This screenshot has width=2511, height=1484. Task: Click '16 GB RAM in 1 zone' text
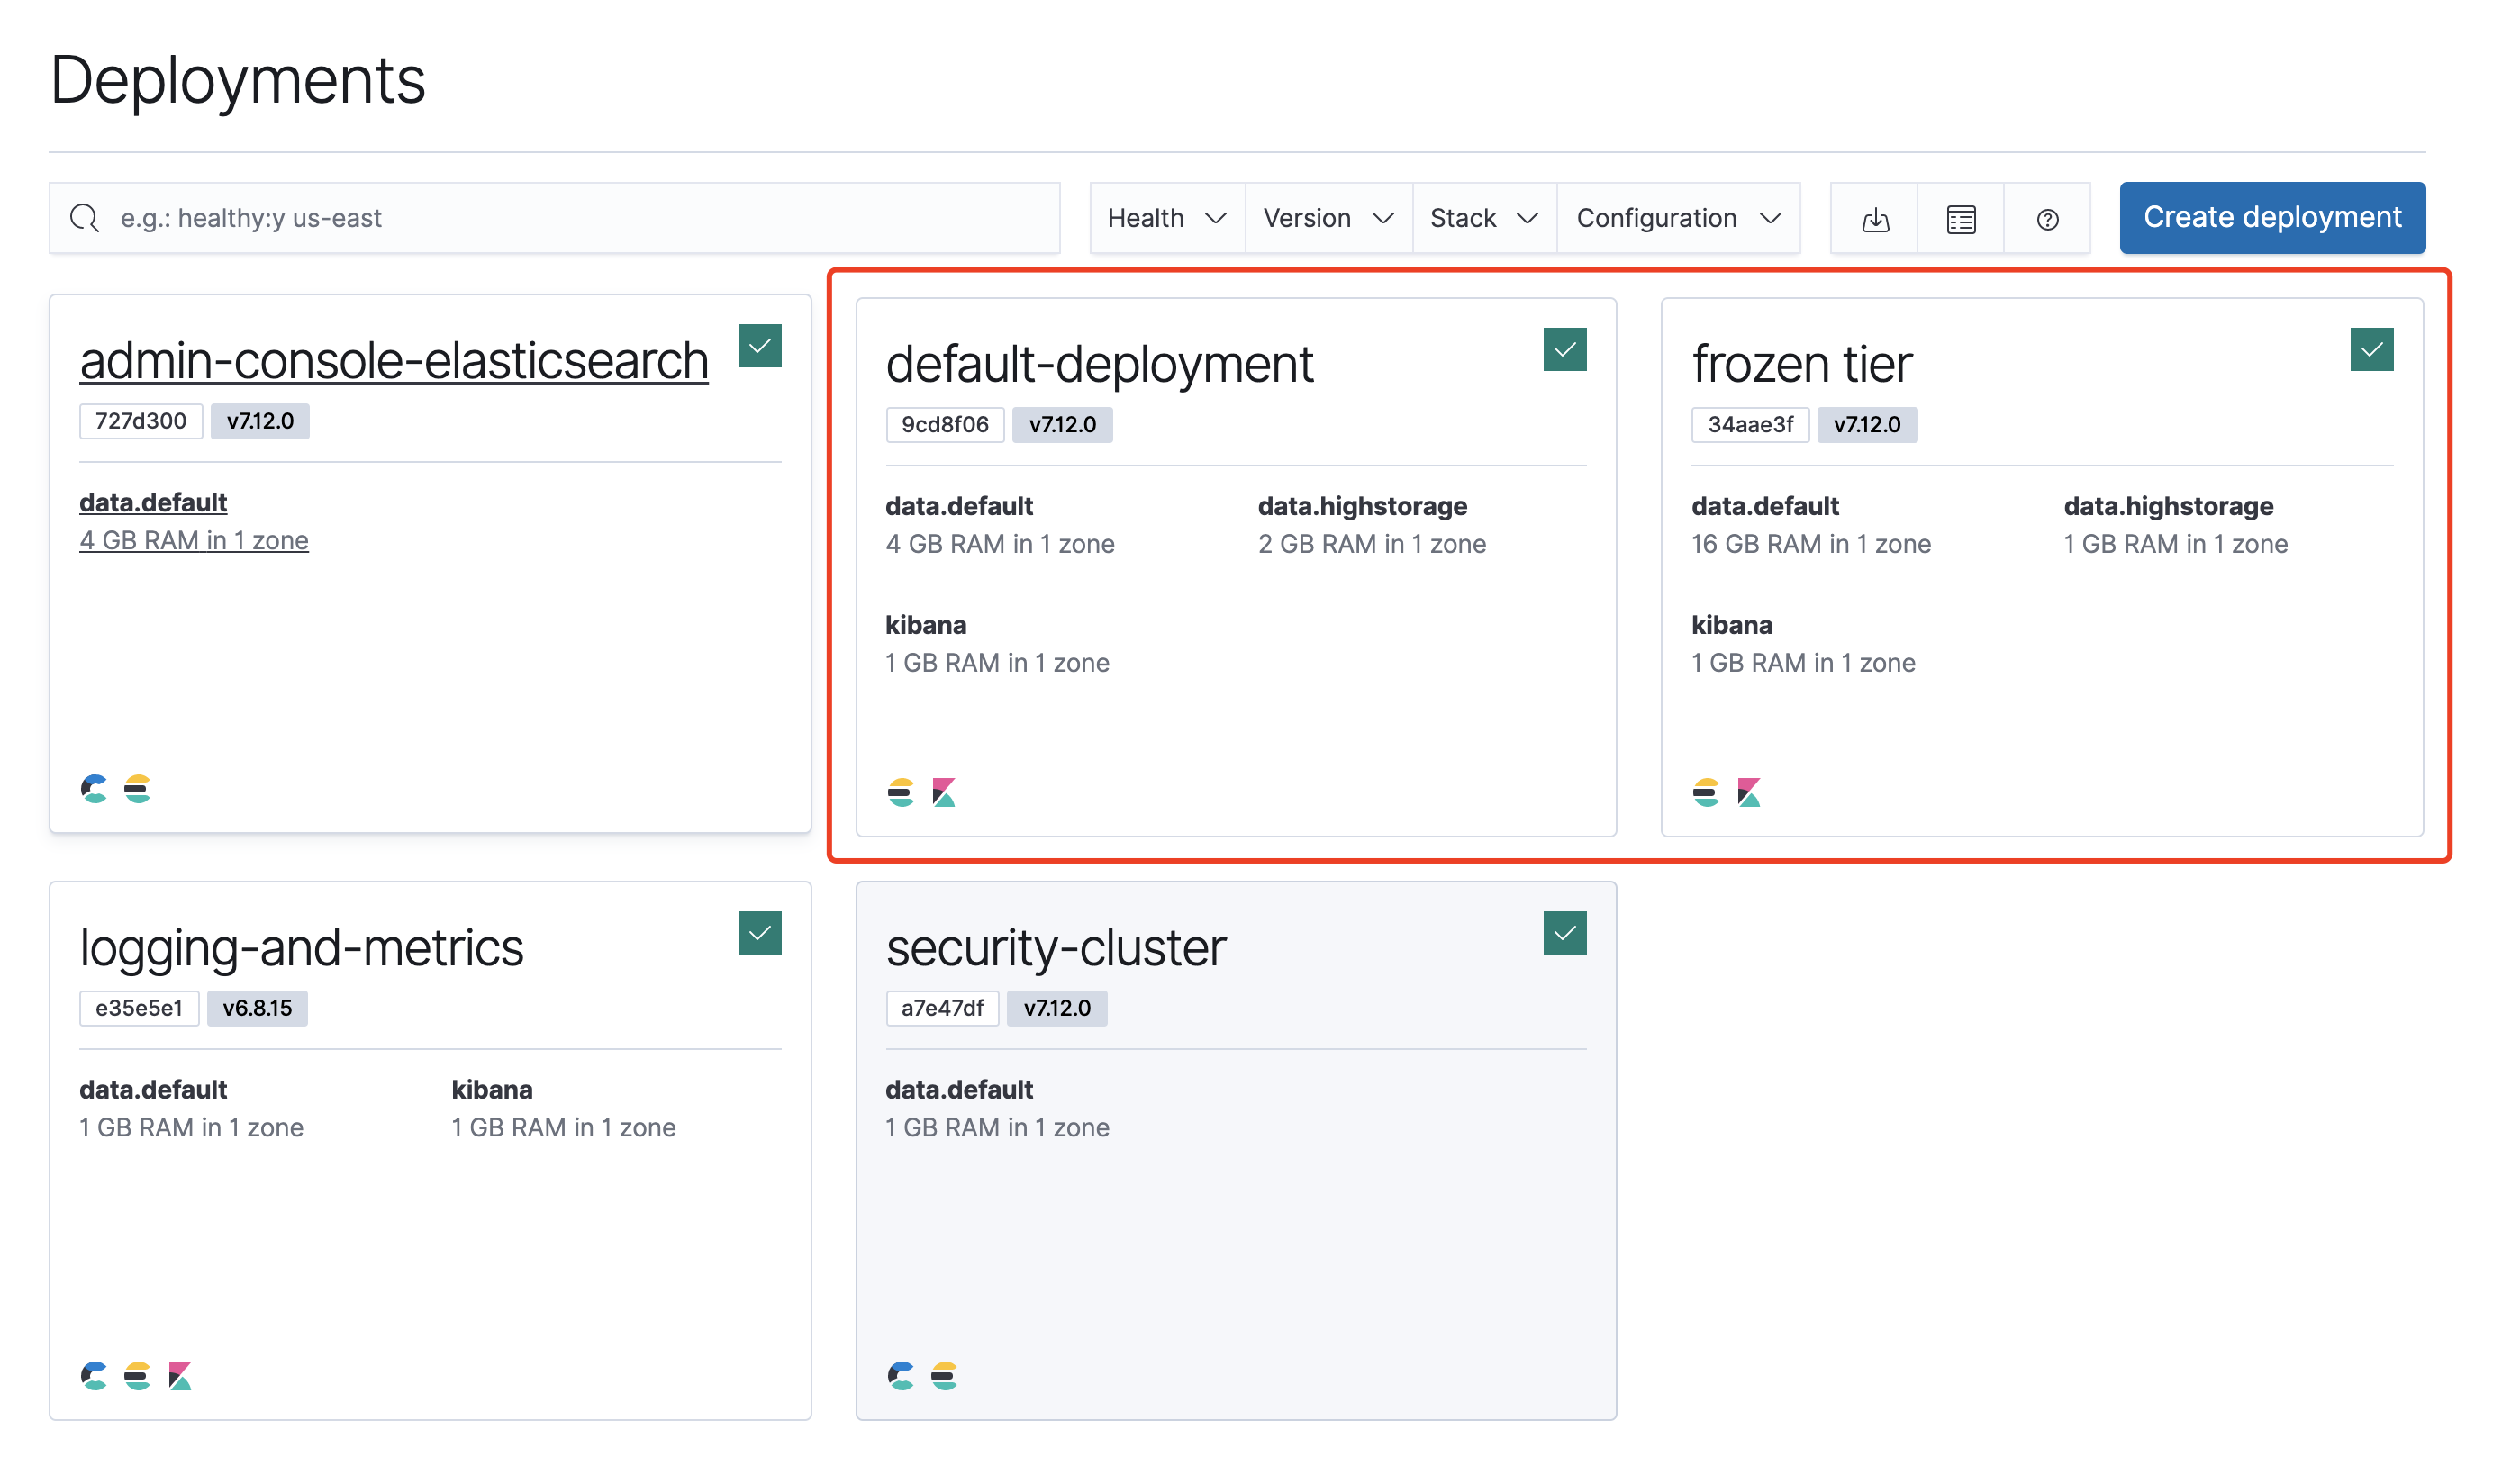[1811, 544]
